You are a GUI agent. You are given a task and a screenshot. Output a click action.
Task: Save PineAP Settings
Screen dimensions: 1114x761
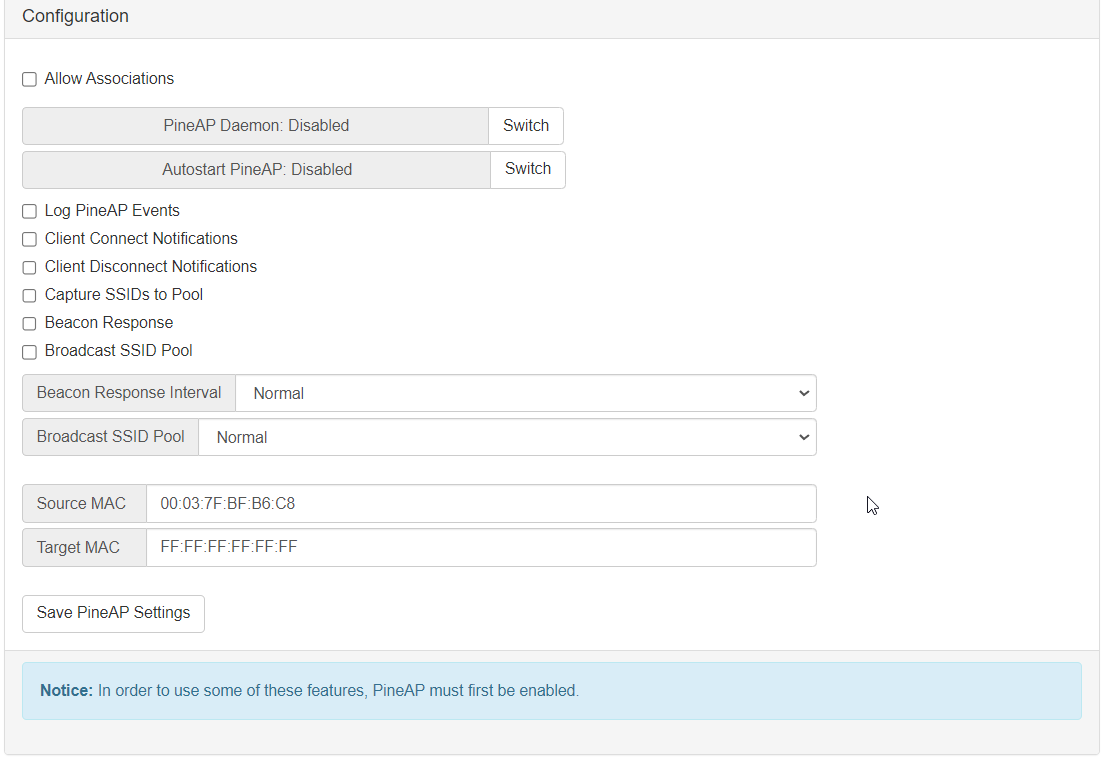point(114,613)
